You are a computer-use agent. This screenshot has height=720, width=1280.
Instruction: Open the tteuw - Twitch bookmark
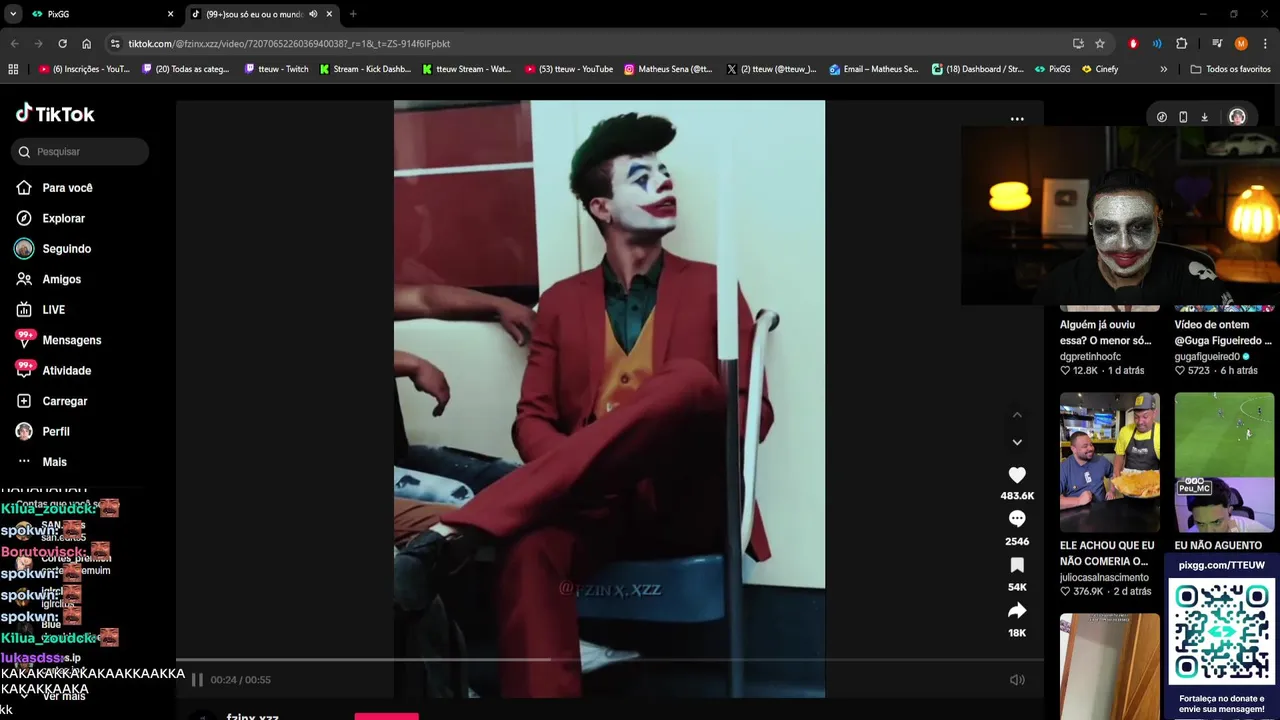[276, 69]
